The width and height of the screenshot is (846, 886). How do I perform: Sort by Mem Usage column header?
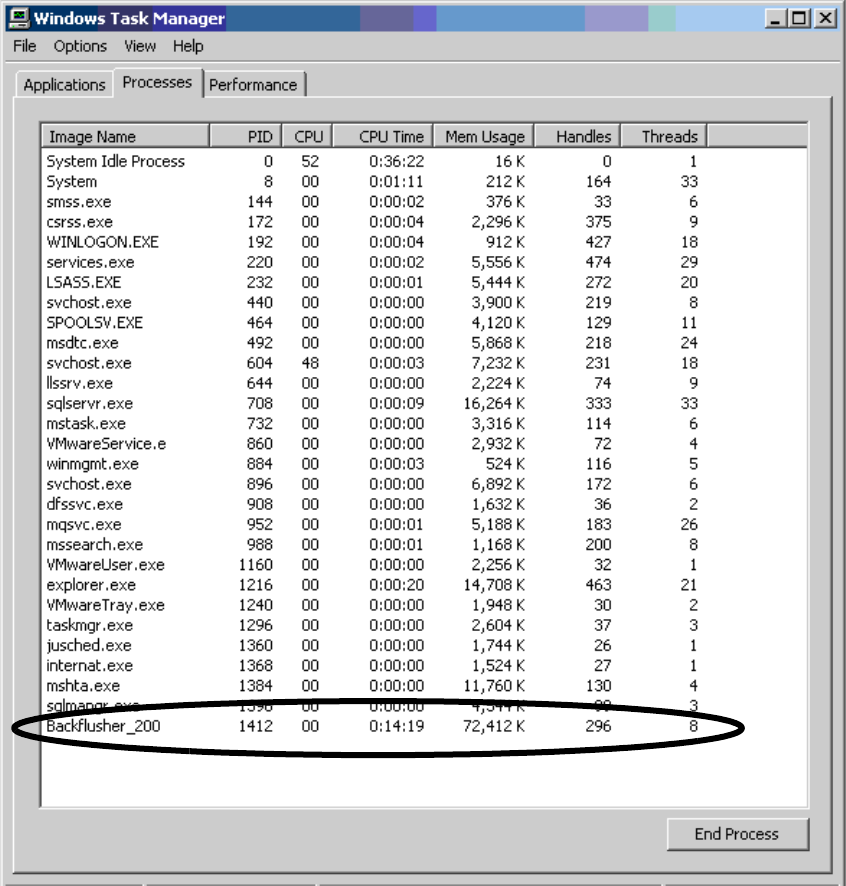click(483, 136)
